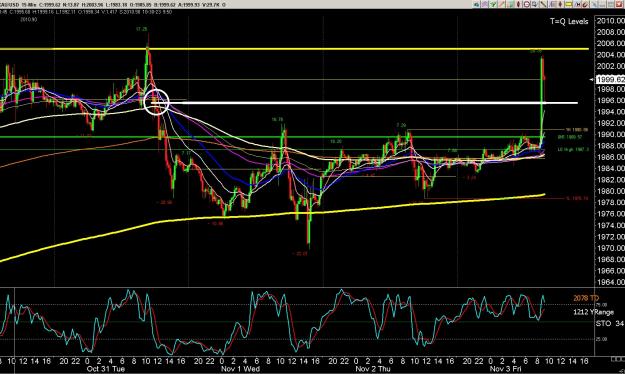This screenshot has height=374, width=625.
Task: Select the dark diagonal line tool
Action: pyautogui.click(x=543, y=4)
